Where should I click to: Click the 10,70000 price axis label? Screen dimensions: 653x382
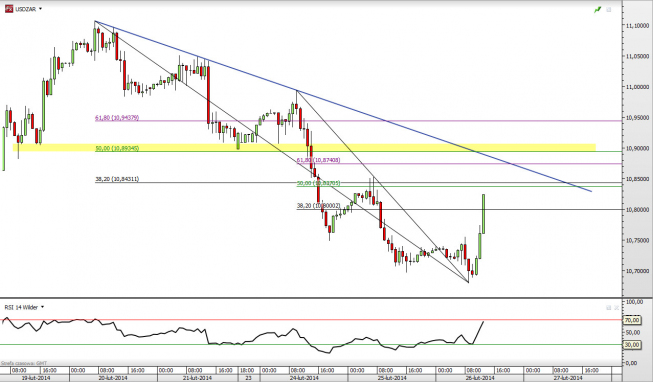[637, 271]
